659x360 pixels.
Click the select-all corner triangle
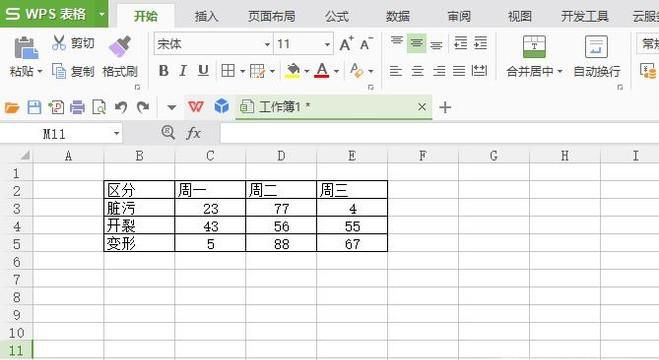point(25,156)
